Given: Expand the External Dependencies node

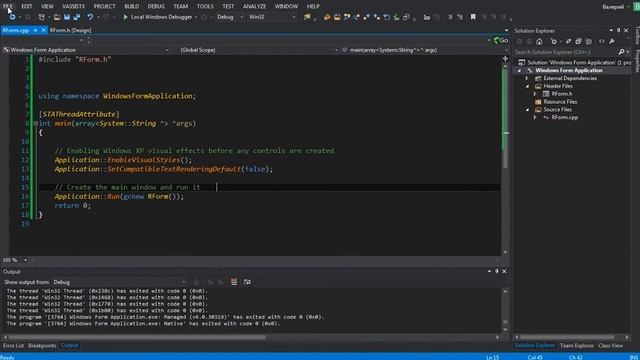Looking at the screenshot, I should coord(527,78).
